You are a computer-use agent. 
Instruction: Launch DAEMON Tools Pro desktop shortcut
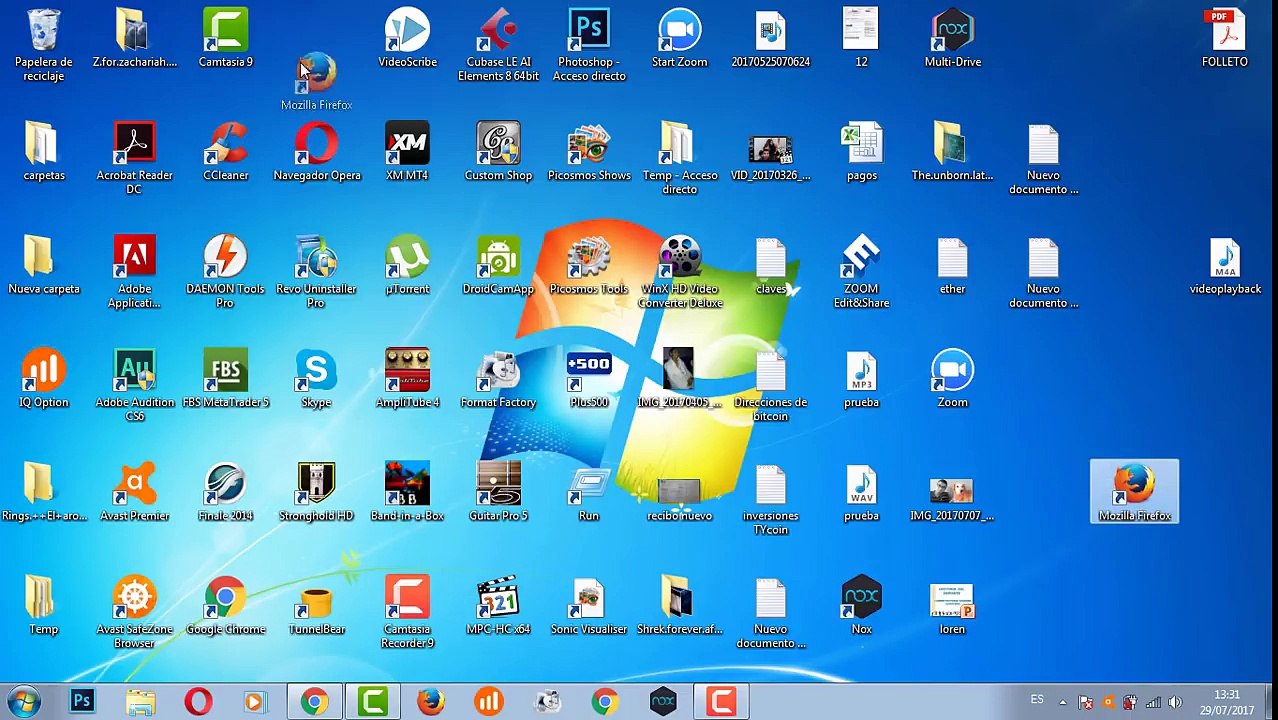coord(225,272)
